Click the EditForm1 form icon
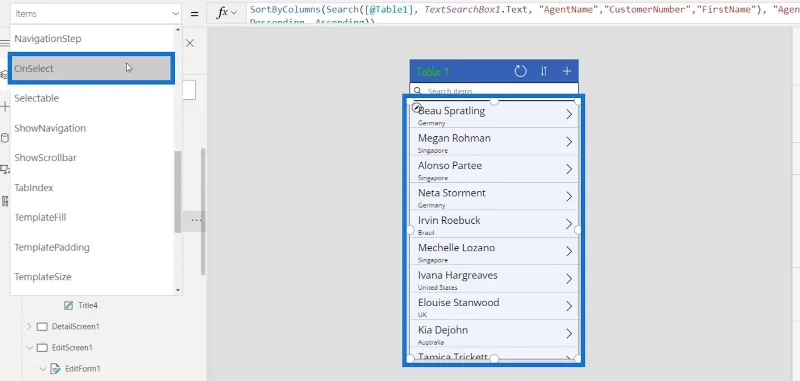 [56, 369]
